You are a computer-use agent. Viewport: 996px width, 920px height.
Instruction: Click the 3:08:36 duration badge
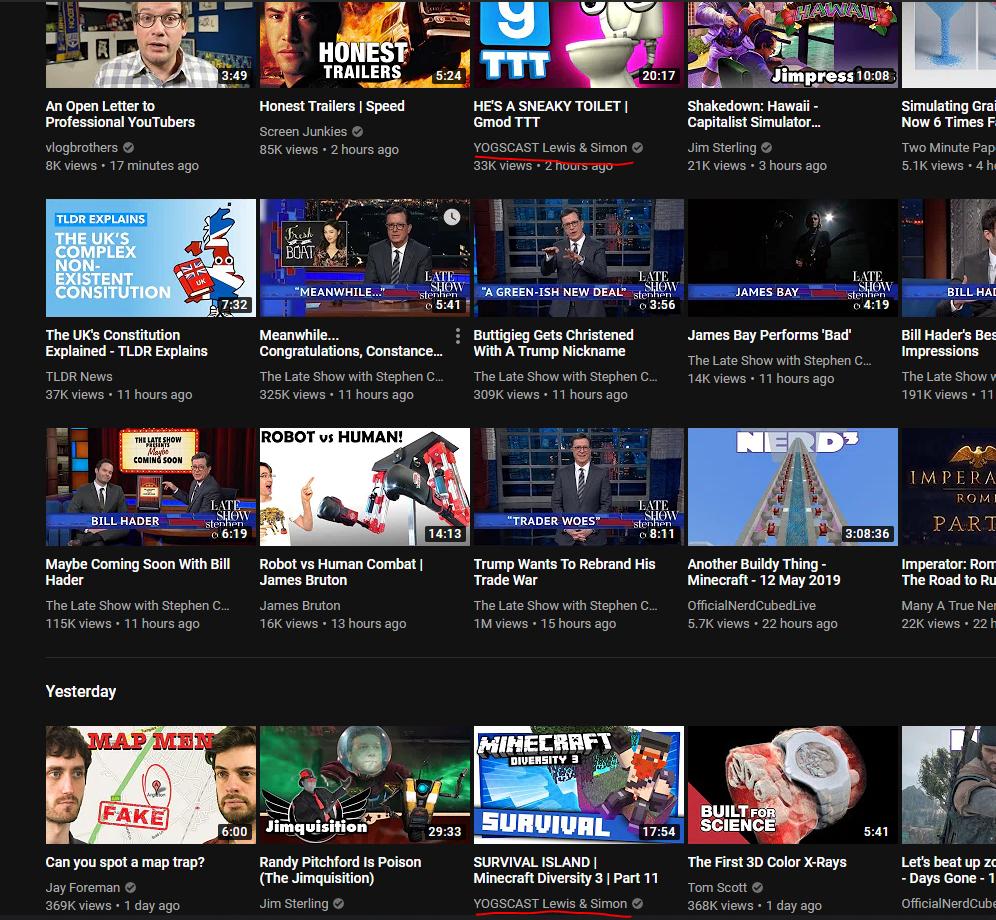pyautogui.click(x=867, y=534)
